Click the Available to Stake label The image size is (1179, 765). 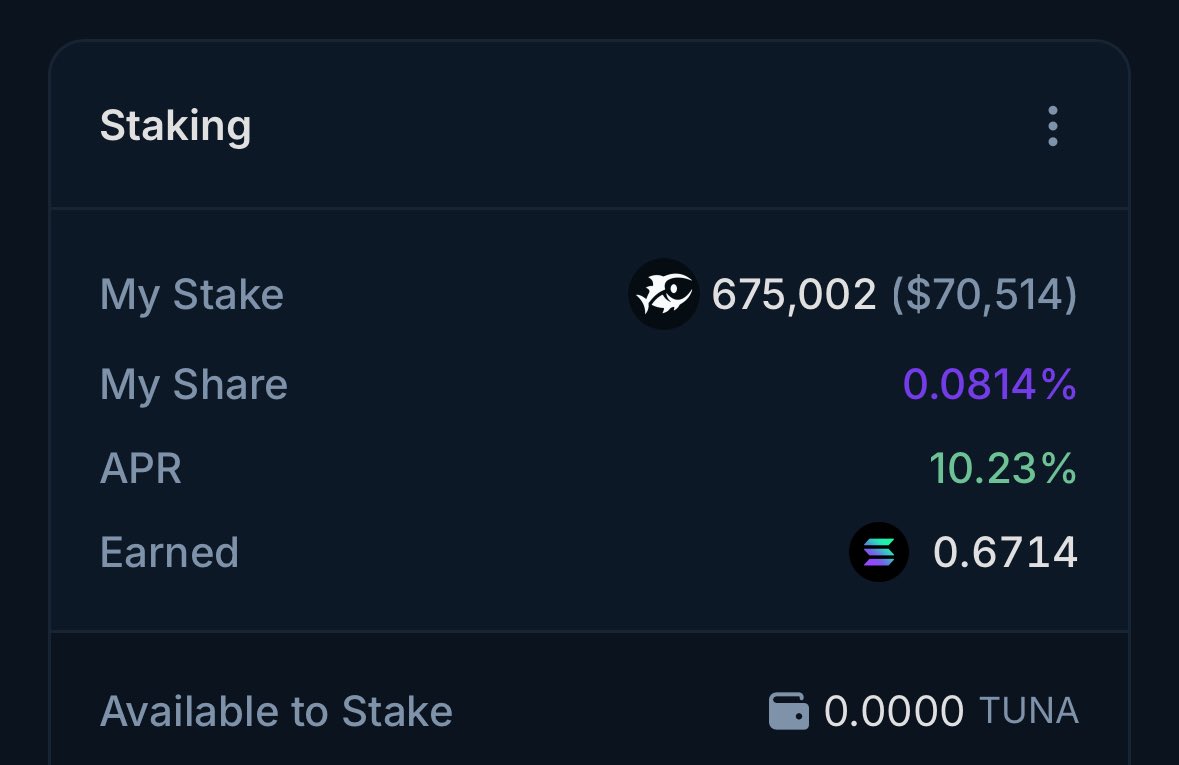(276, 712)
